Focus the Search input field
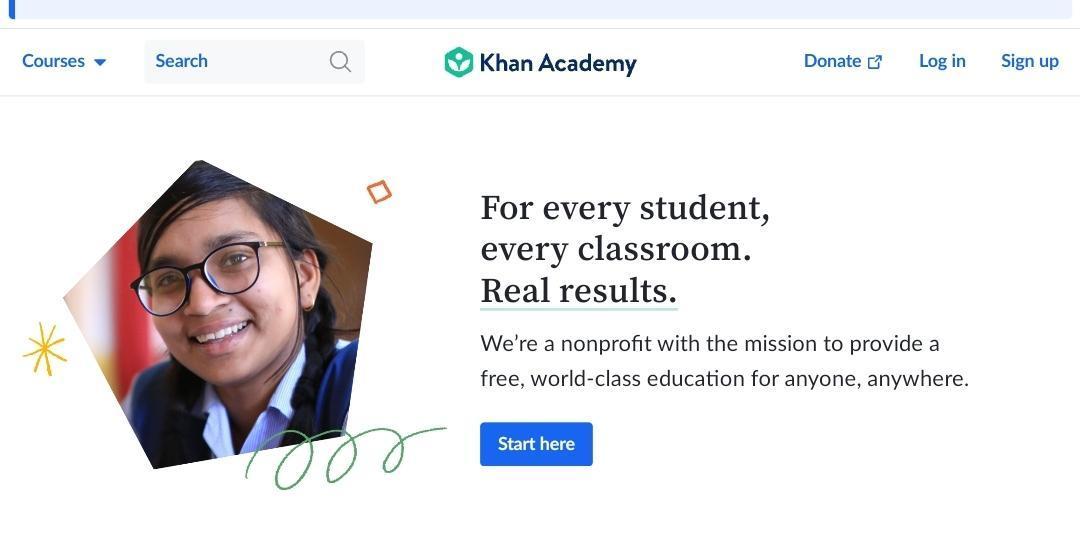The height and width of the screenshot is (537, 1080). pyautogui.click(x=254, y=61)
